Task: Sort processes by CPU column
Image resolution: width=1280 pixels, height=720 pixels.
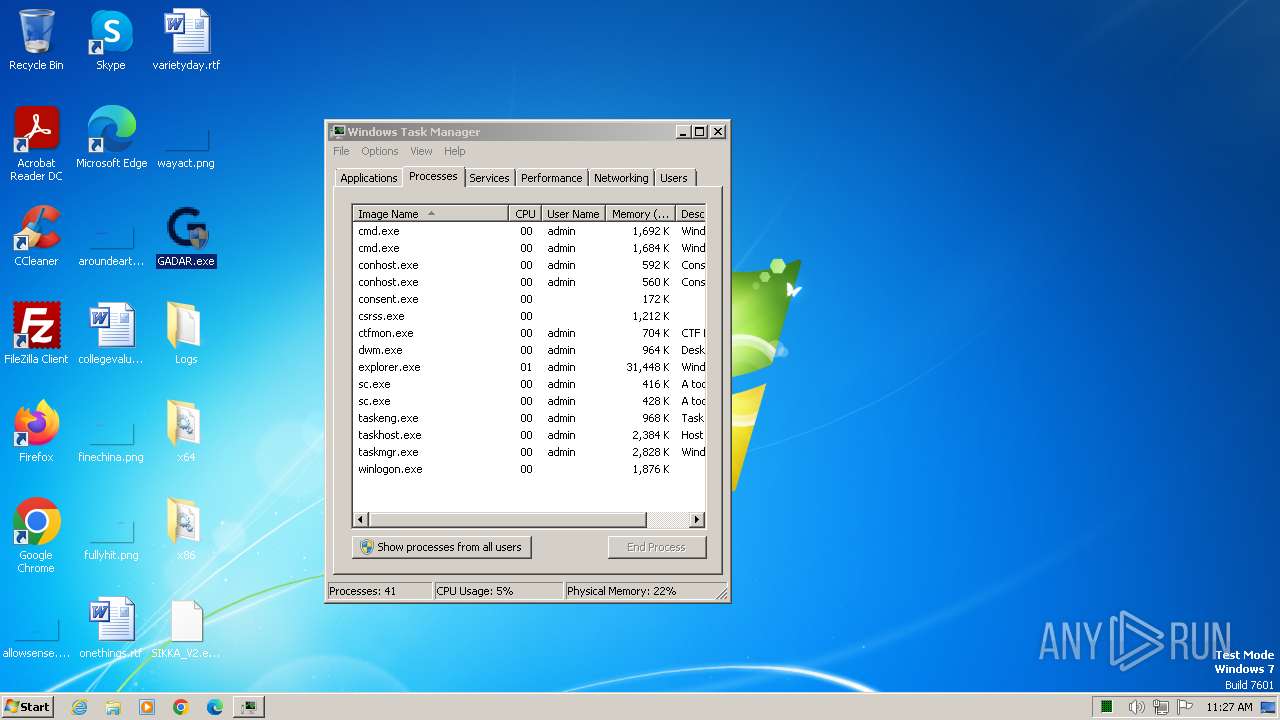Action: 525,214
